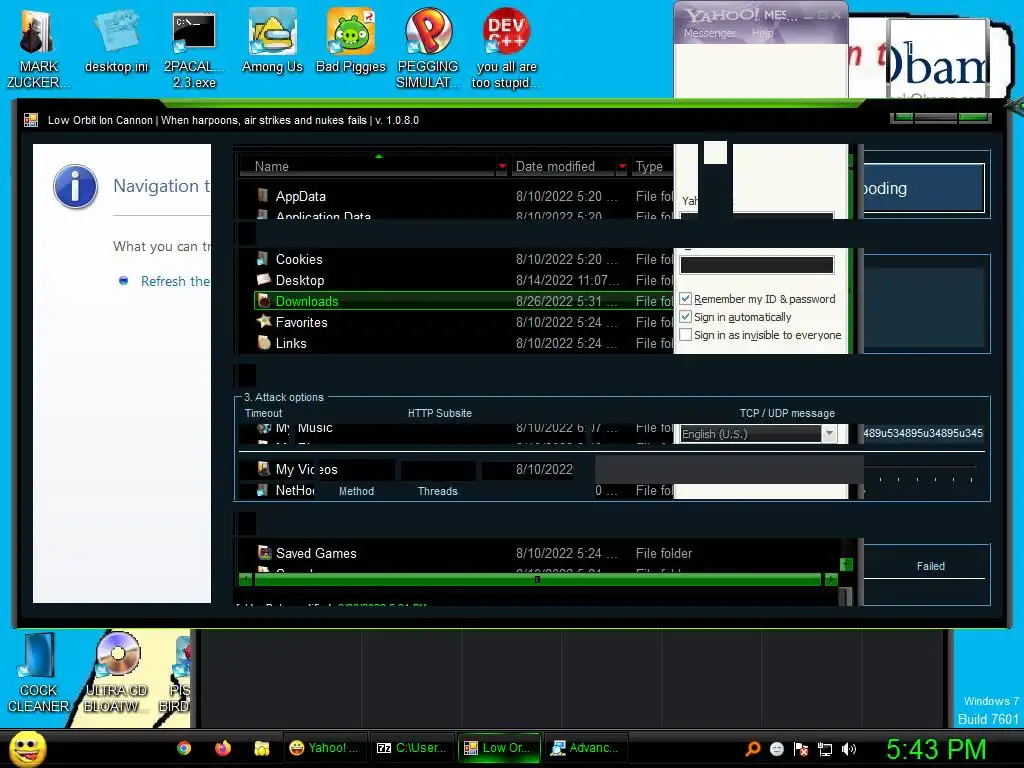The height and width of the screenshot is (768, 1024).
Task: Click the green horizontal scrollbar thumb
Action: point(537,579)
